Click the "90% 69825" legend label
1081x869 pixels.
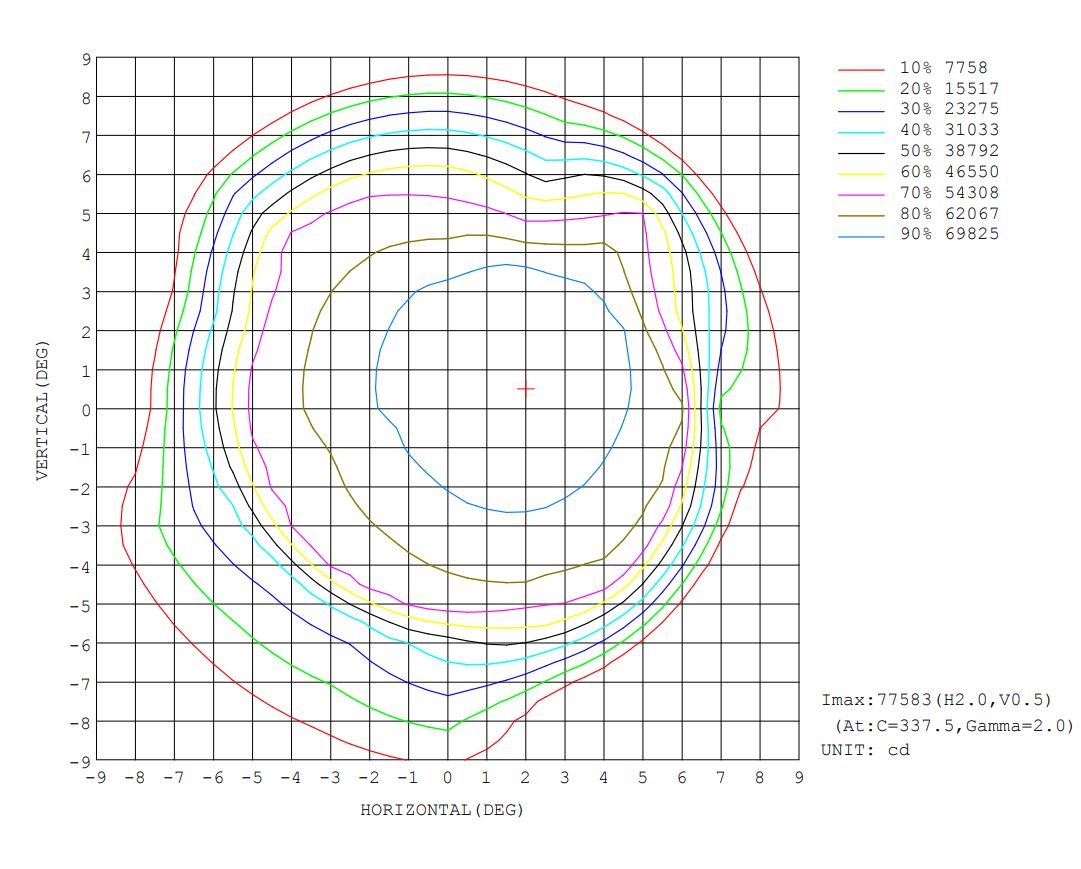click(x=949, y=234)
